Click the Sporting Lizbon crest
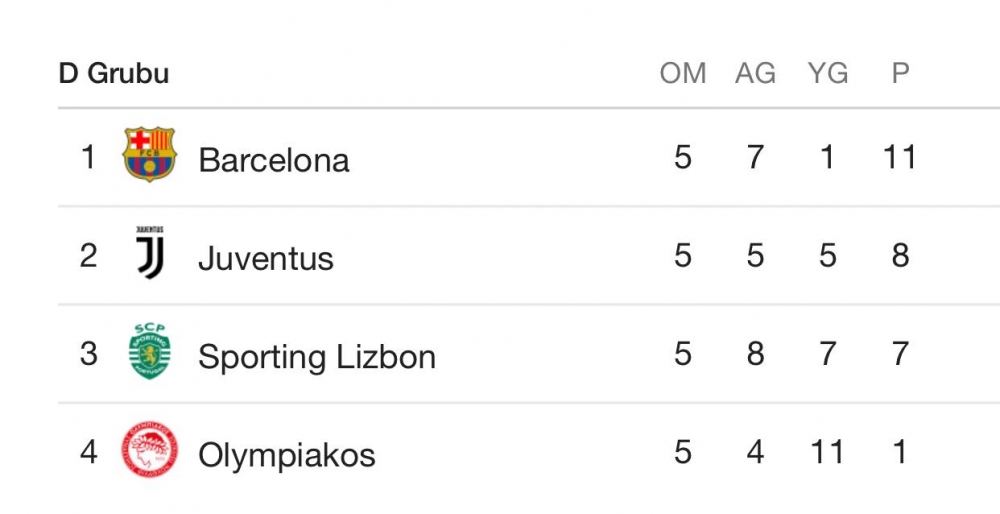The width and height of the screenshot is (1000, 514). coord(149,352)
